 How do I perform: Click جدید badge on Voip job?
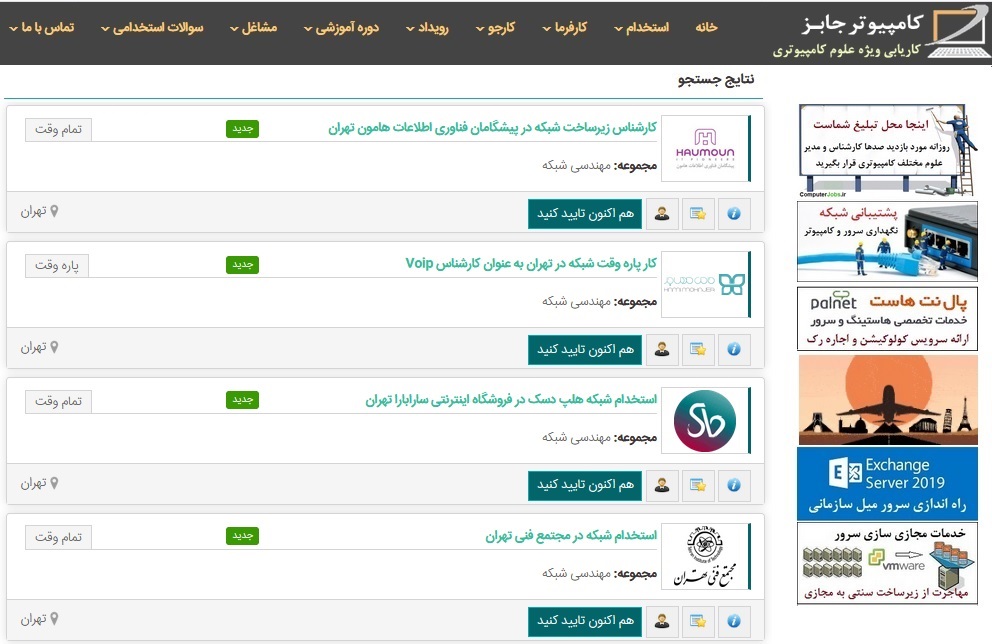pyautogui.click(x=242, y=264)
